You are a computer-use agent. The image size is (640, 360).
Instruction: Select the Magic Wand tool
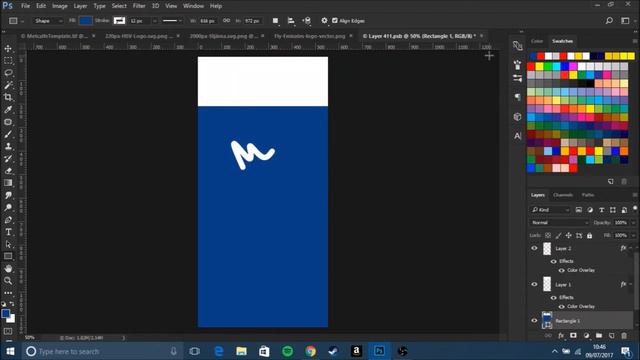coord(8,85)
